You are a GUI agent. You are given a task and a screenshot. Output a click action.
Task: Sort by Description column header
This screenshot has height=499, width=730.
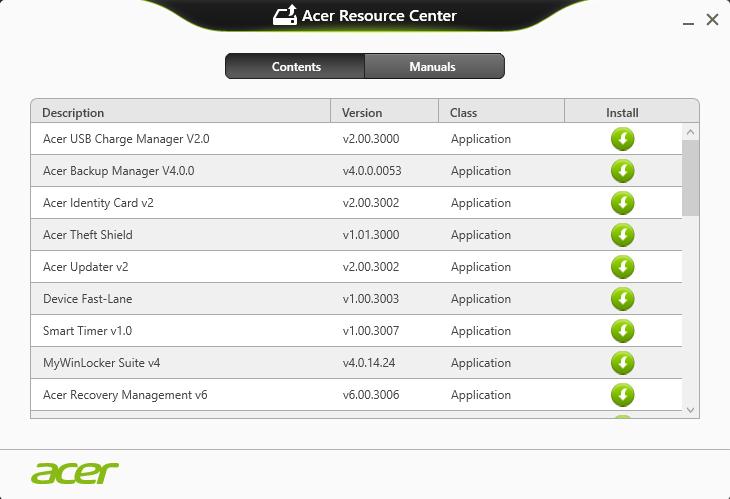tap(181, 112)
